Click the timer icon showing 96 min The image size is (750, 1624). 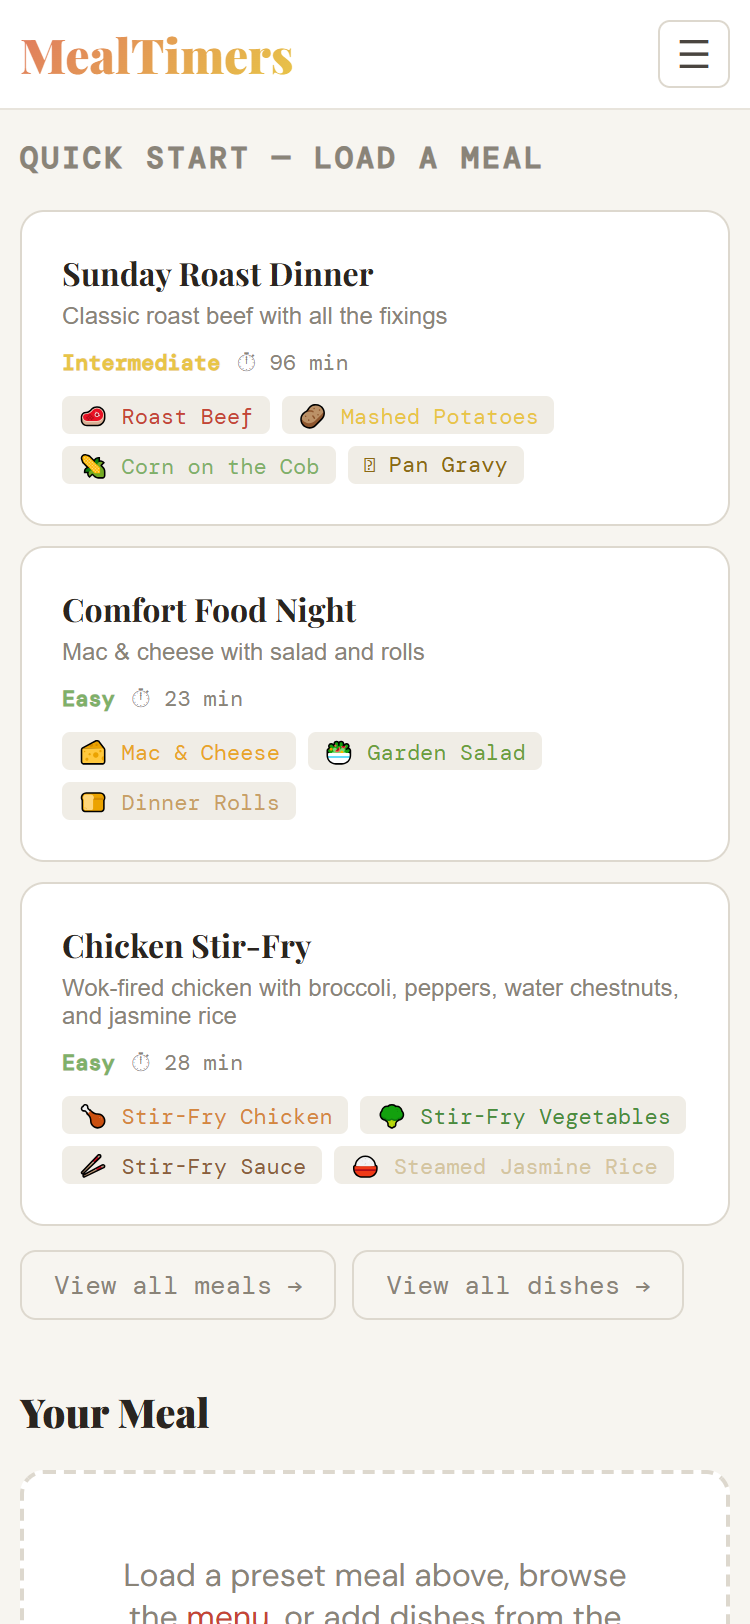click(x=246, y=361)
